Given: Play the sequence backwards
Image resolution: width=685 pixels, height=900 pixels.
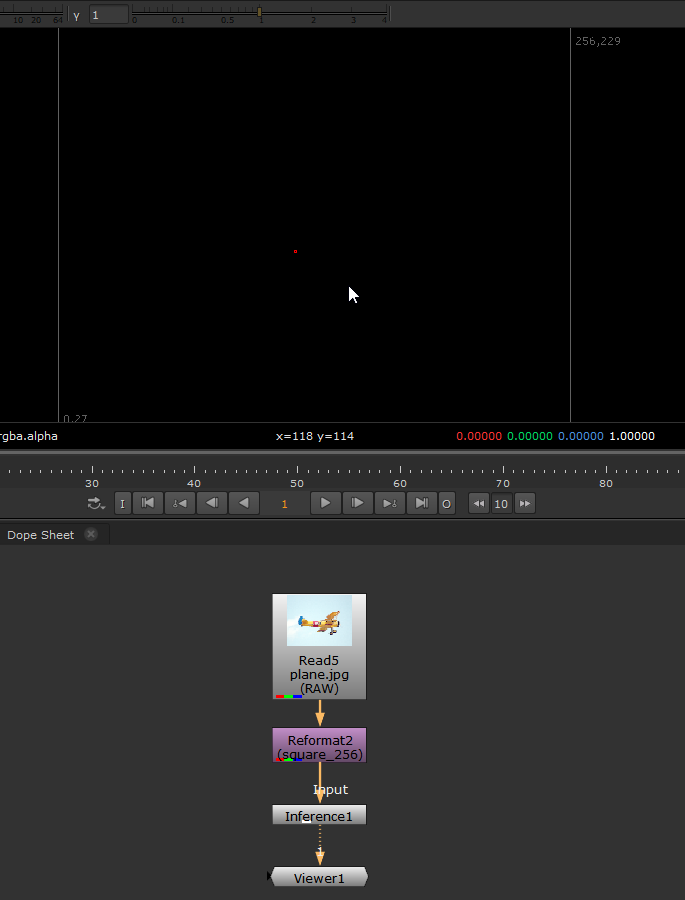Looking at the screenshot, I should (x=244, y=503).
